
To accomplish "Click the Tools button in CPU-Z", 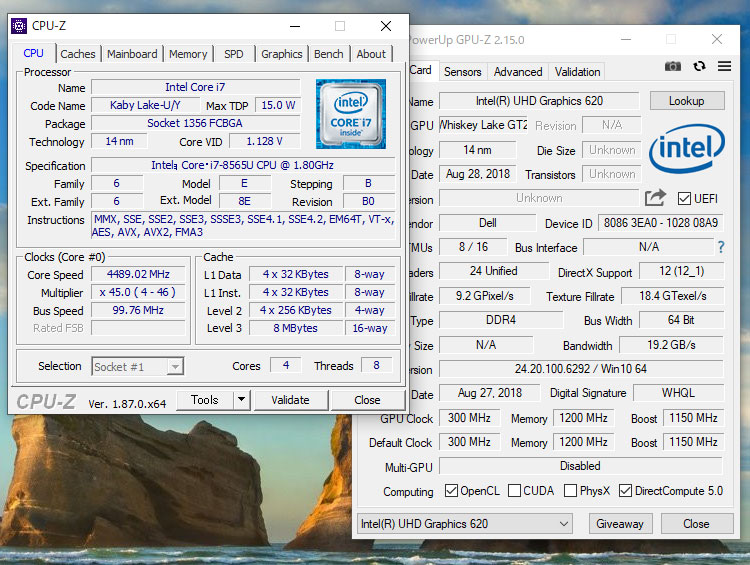I will (x=205, y=399).
